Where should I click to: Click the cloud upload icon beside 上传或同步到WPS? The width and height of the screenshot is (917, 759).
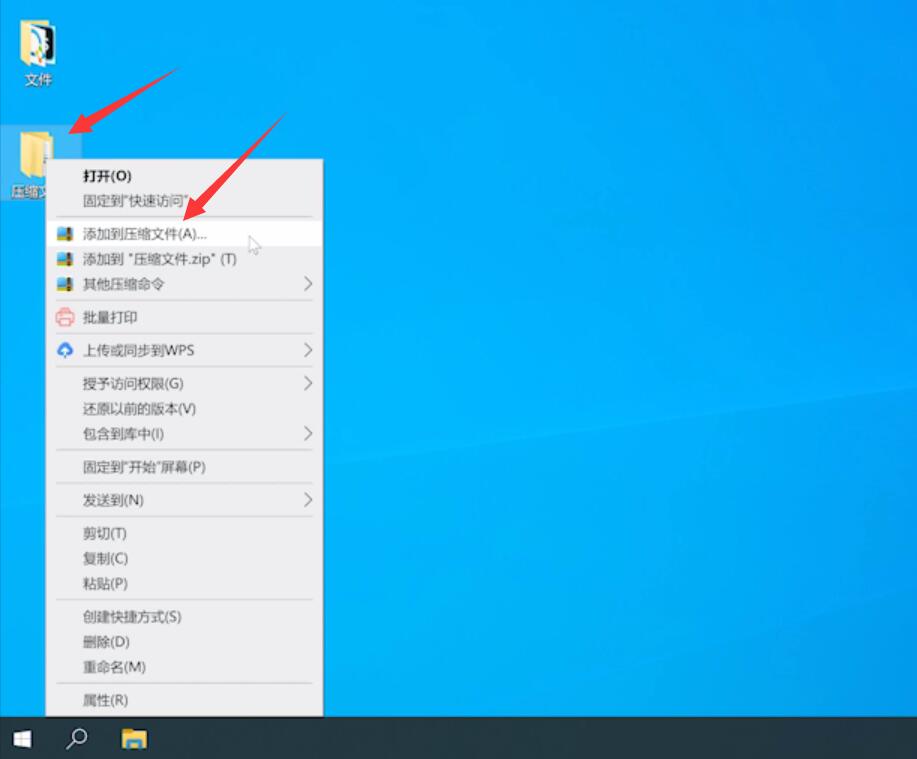pyautogui.click(x=65, y=350)
